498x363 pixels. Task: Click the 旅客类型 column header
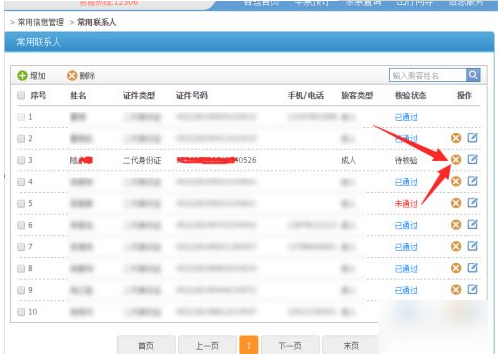point(357,96)
